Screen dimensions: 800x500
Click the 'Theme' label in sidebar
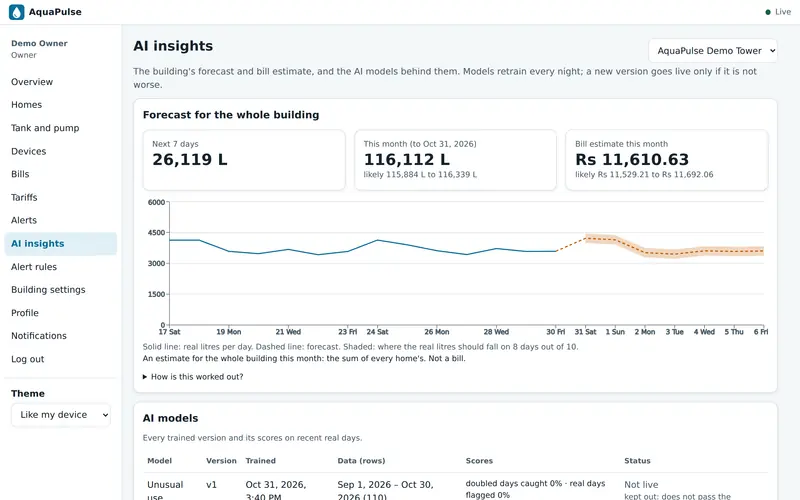tap(28, 393)
